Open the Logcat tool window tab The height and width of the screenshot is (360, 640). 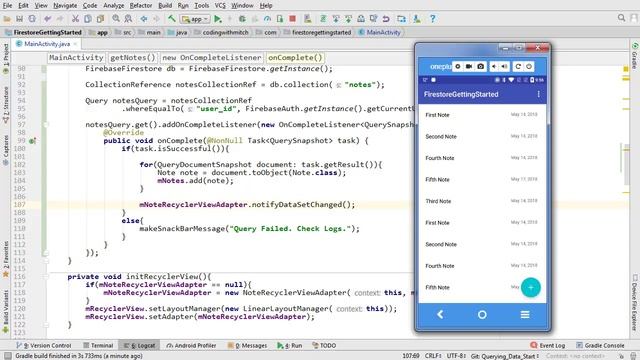[x=140, y=345]
